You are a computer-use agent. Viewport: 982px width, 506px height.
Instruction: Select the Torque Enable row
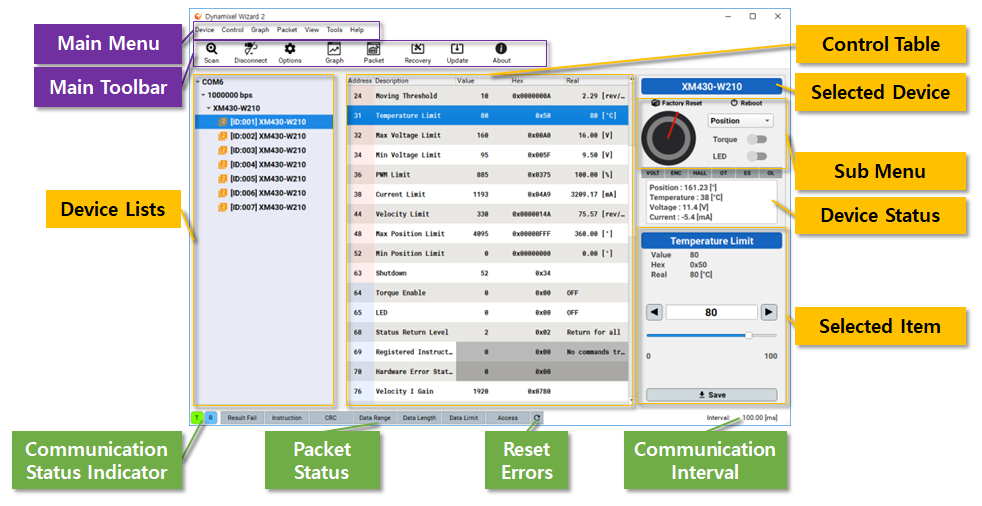487,293
